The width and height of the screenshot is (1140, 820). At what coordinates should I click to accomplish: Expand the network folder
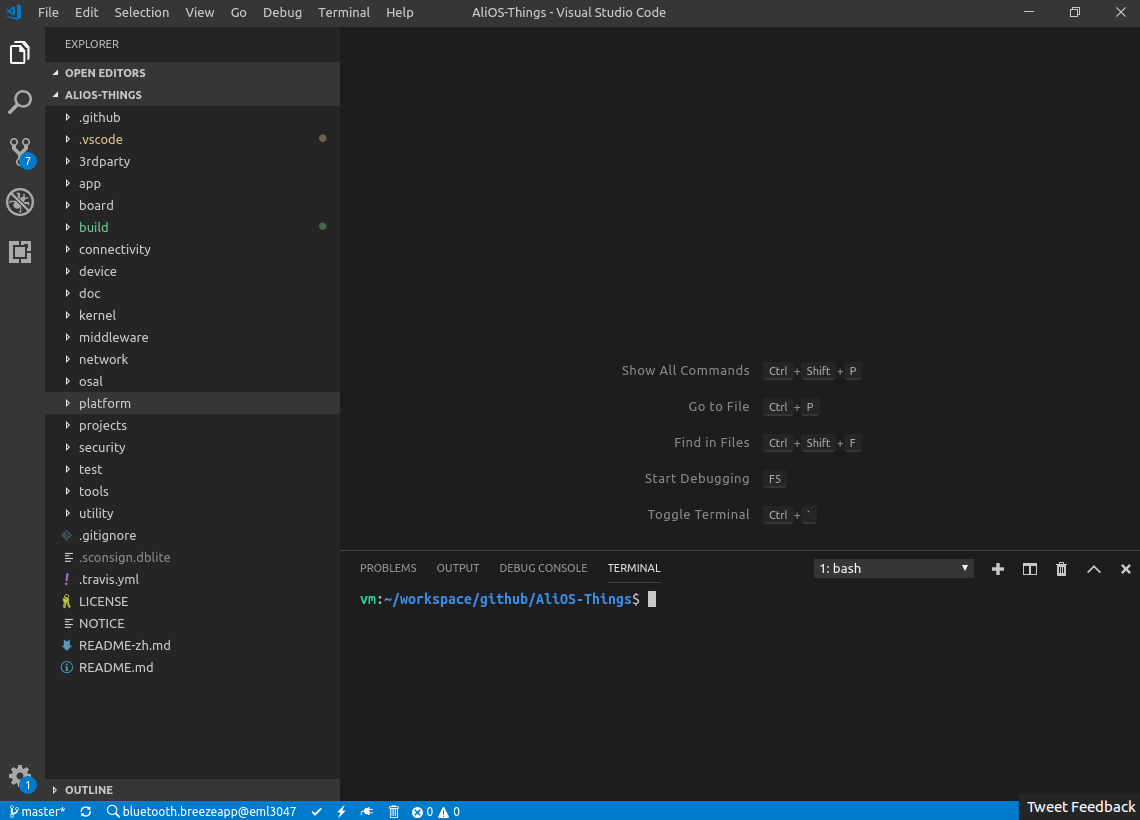tap(192, 359)
